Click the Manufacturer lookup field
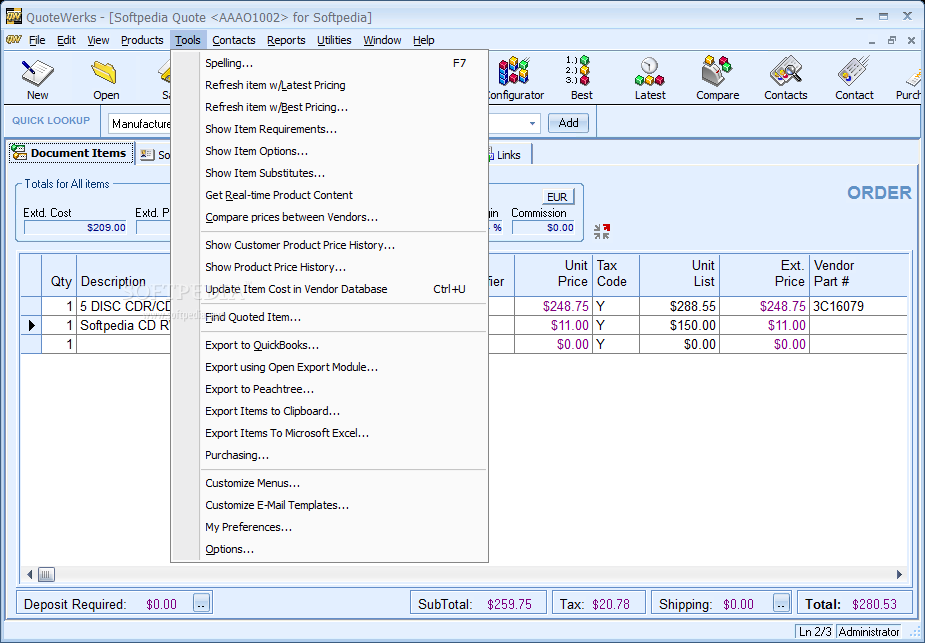This screenshot has width=925, height=643. pos(140,124)
